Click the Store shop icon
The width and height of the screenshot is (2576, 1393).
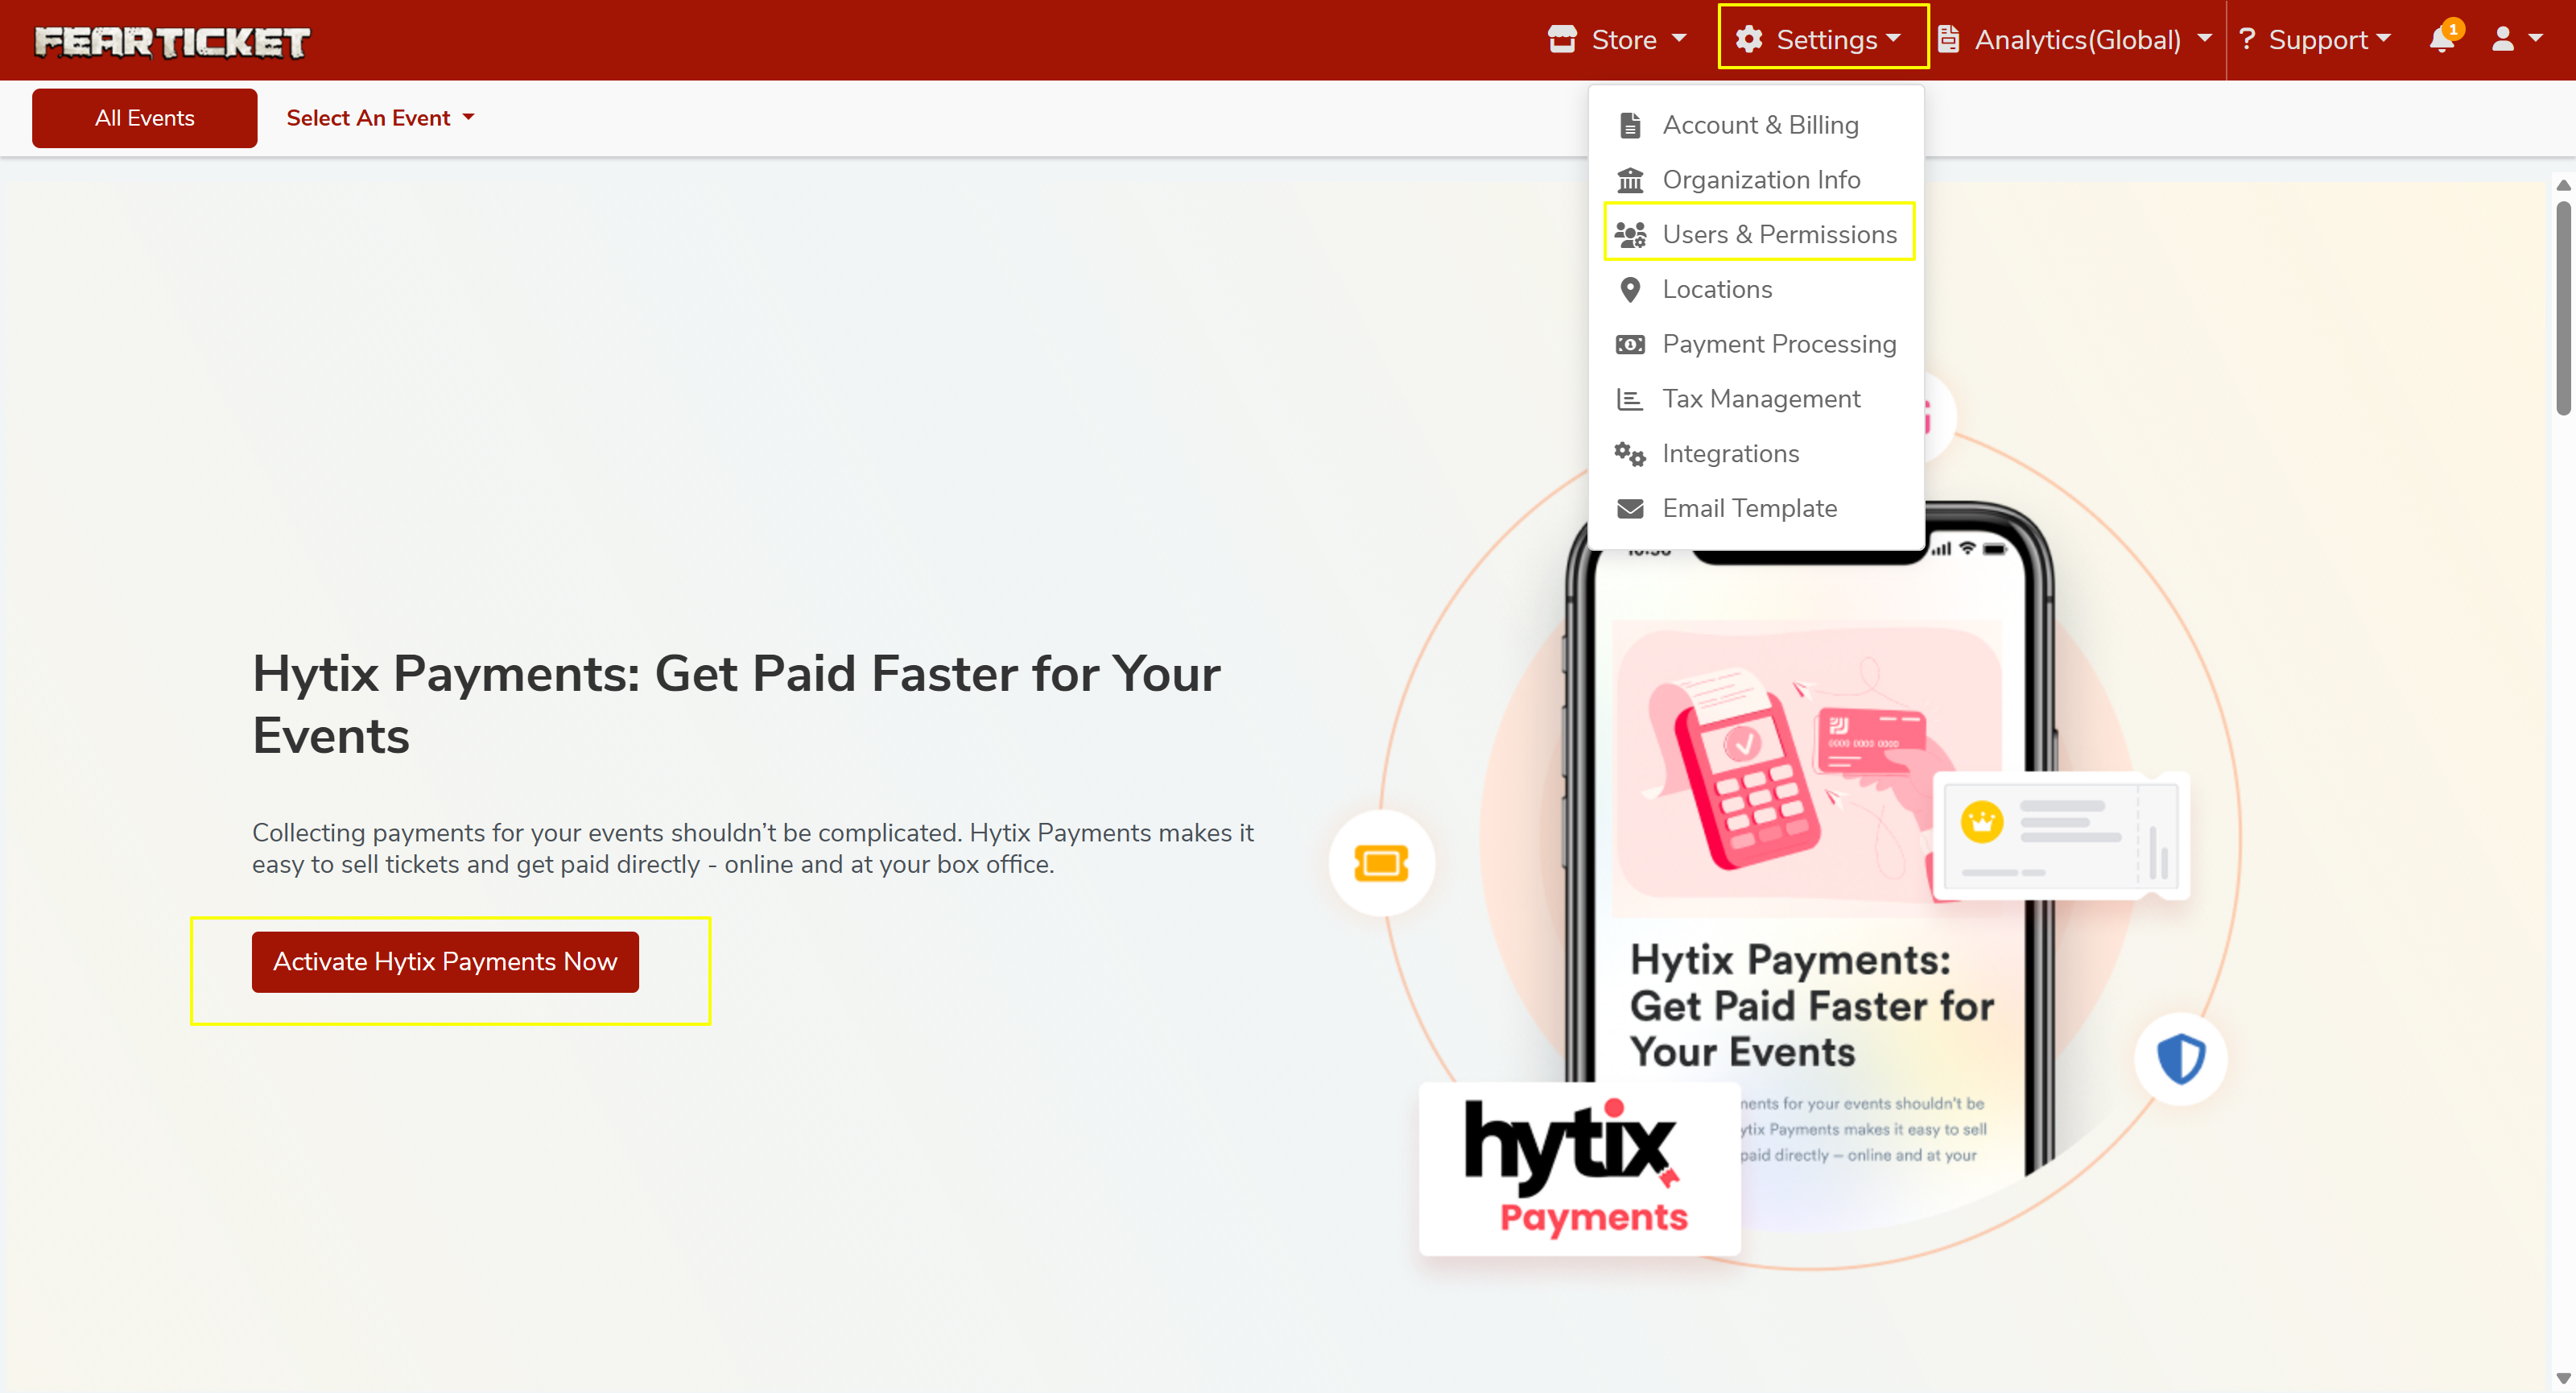(x=1562, y=40)
